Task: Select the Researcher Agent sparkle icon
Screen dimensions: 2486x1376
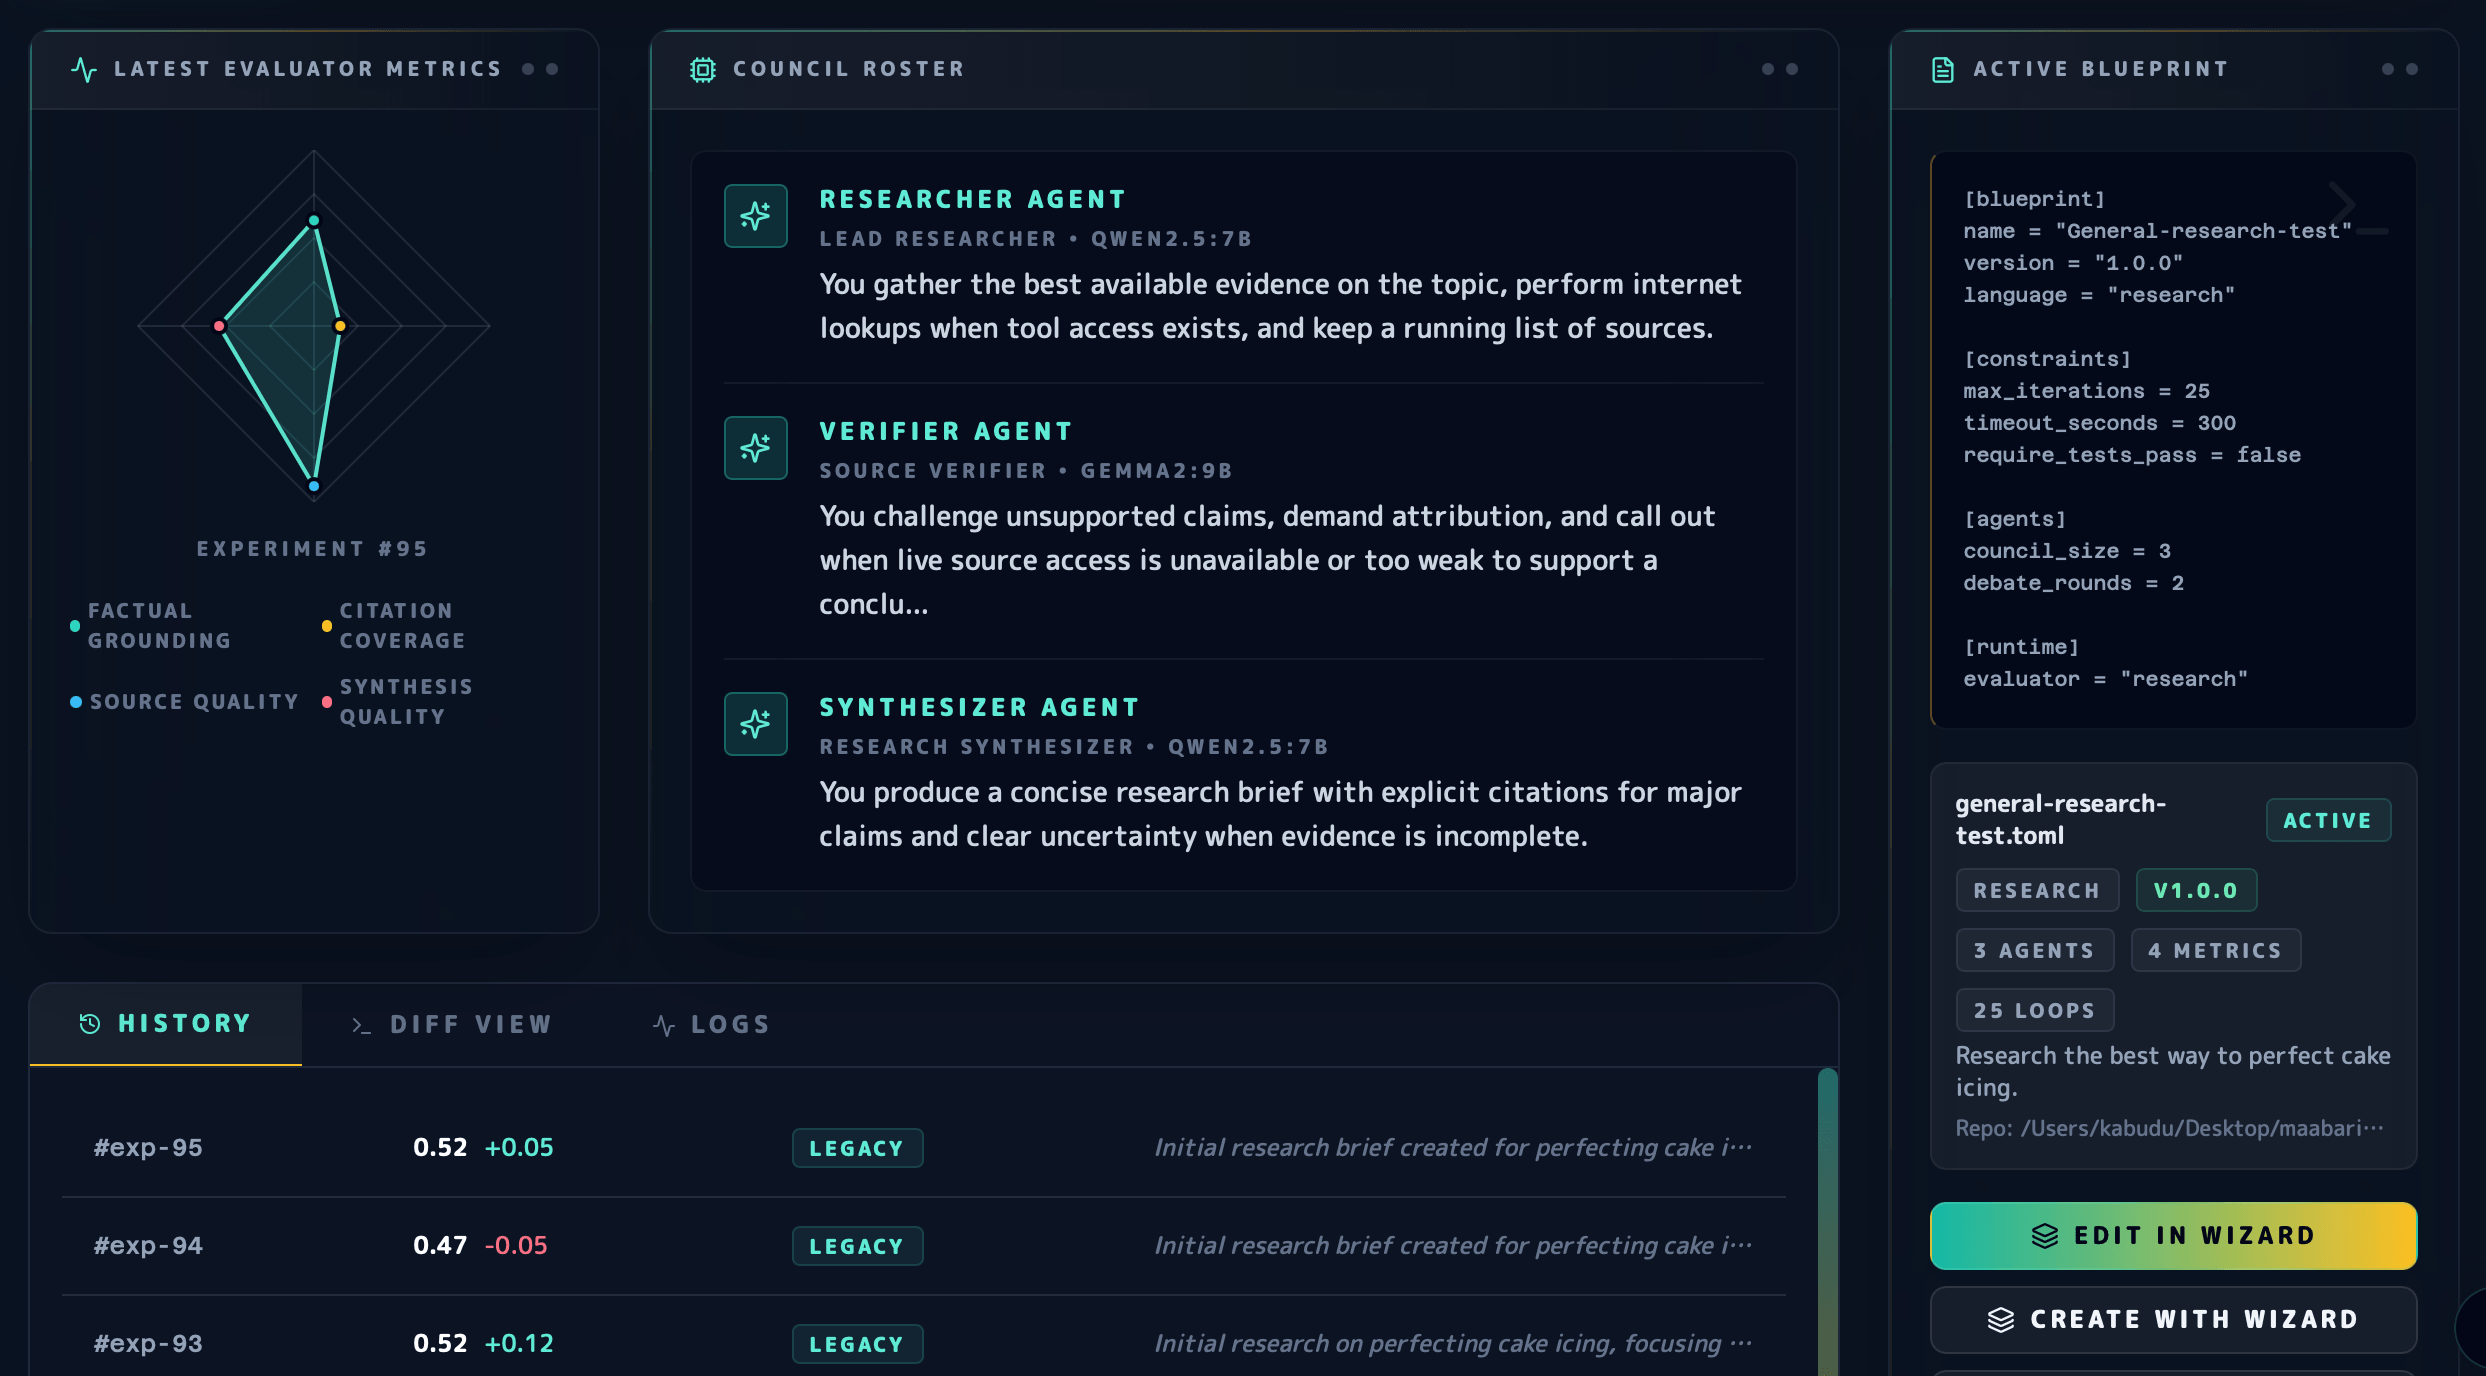Action: point(756,215)
